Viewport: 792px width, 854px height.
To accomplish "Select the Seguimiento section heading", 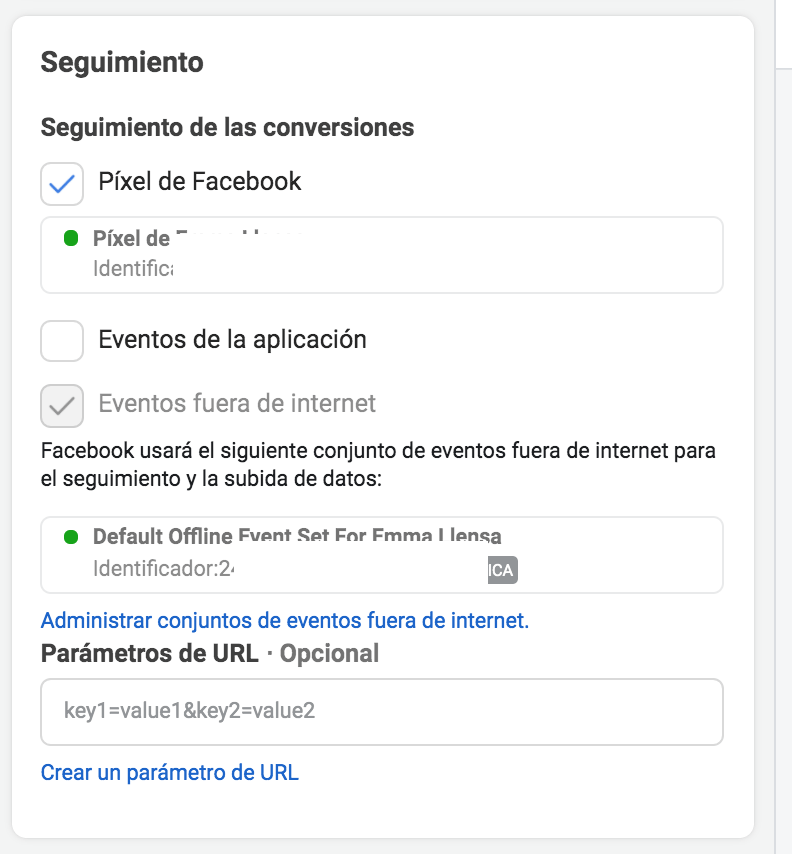I will pos(122,63).
